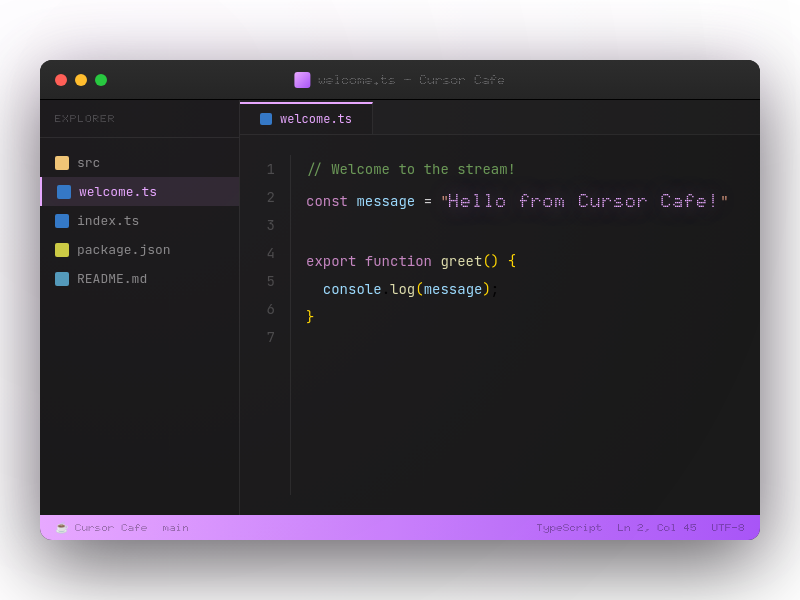Click the EXPLORER panel header

point(84,118)
